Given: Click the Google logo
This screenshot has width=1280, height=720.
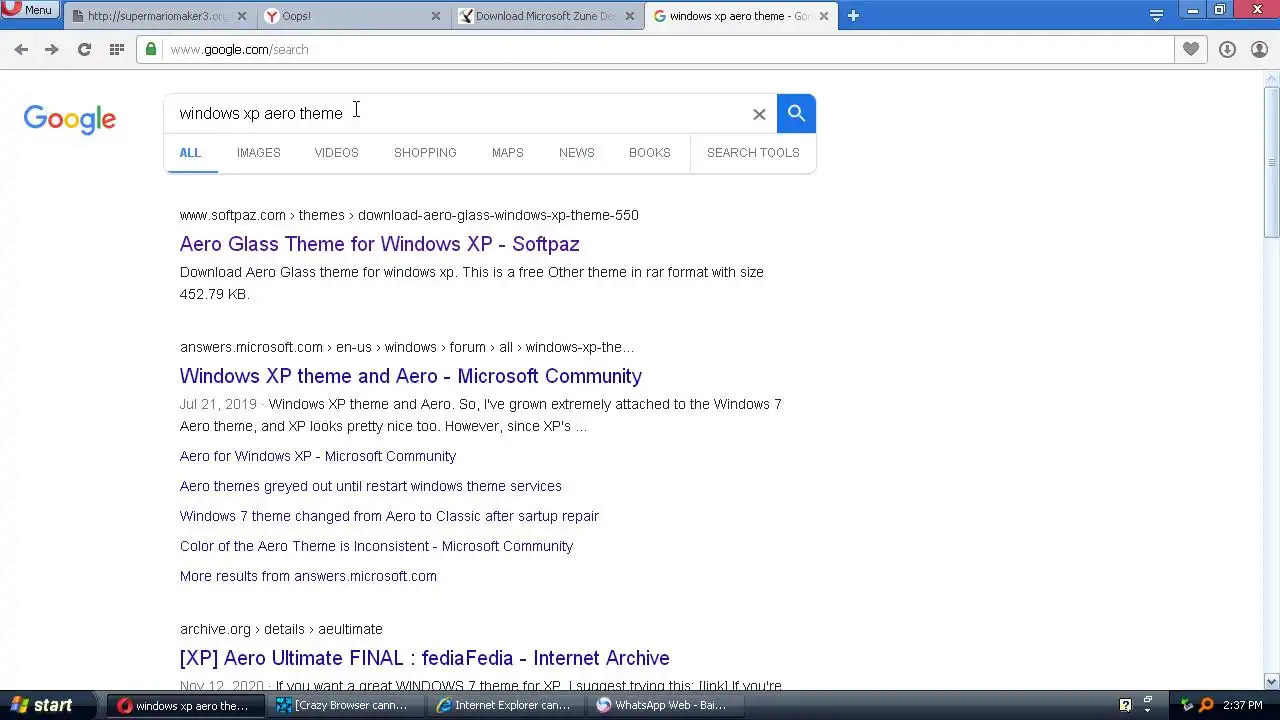Looking at the screenshot, I should (70, 119).
